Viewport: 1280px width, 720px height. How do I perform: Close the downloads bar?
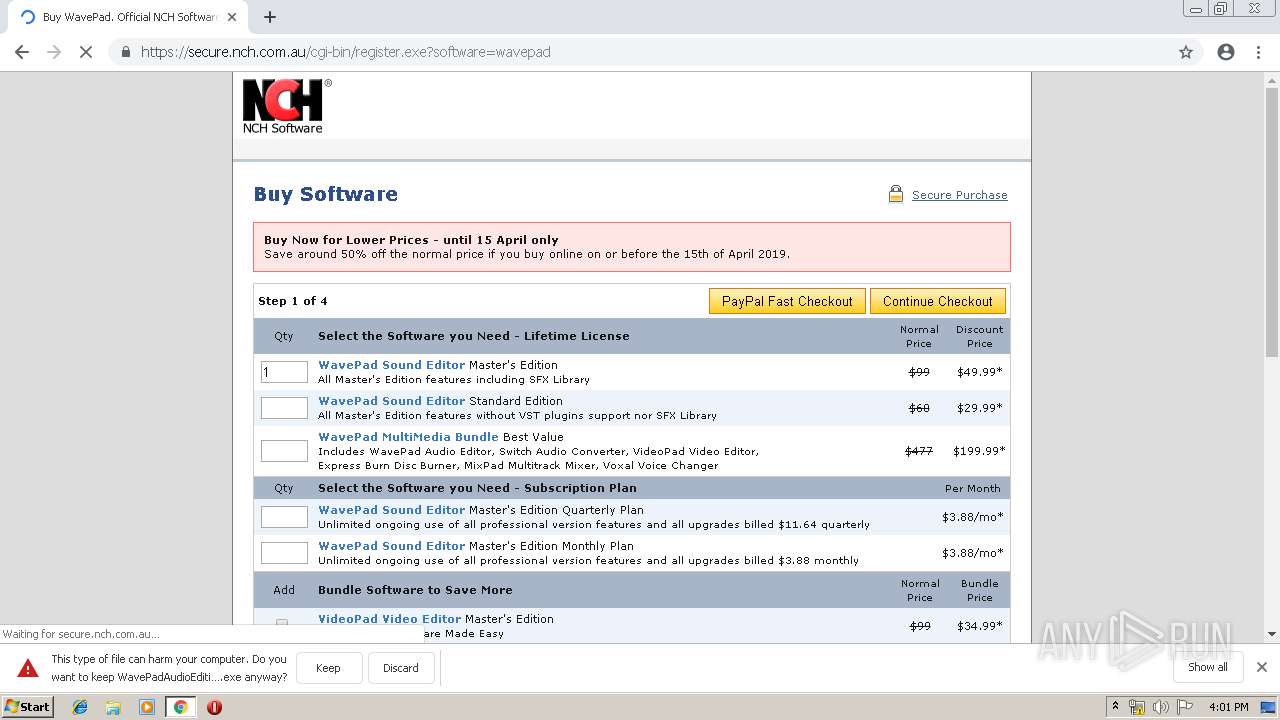1262,667
